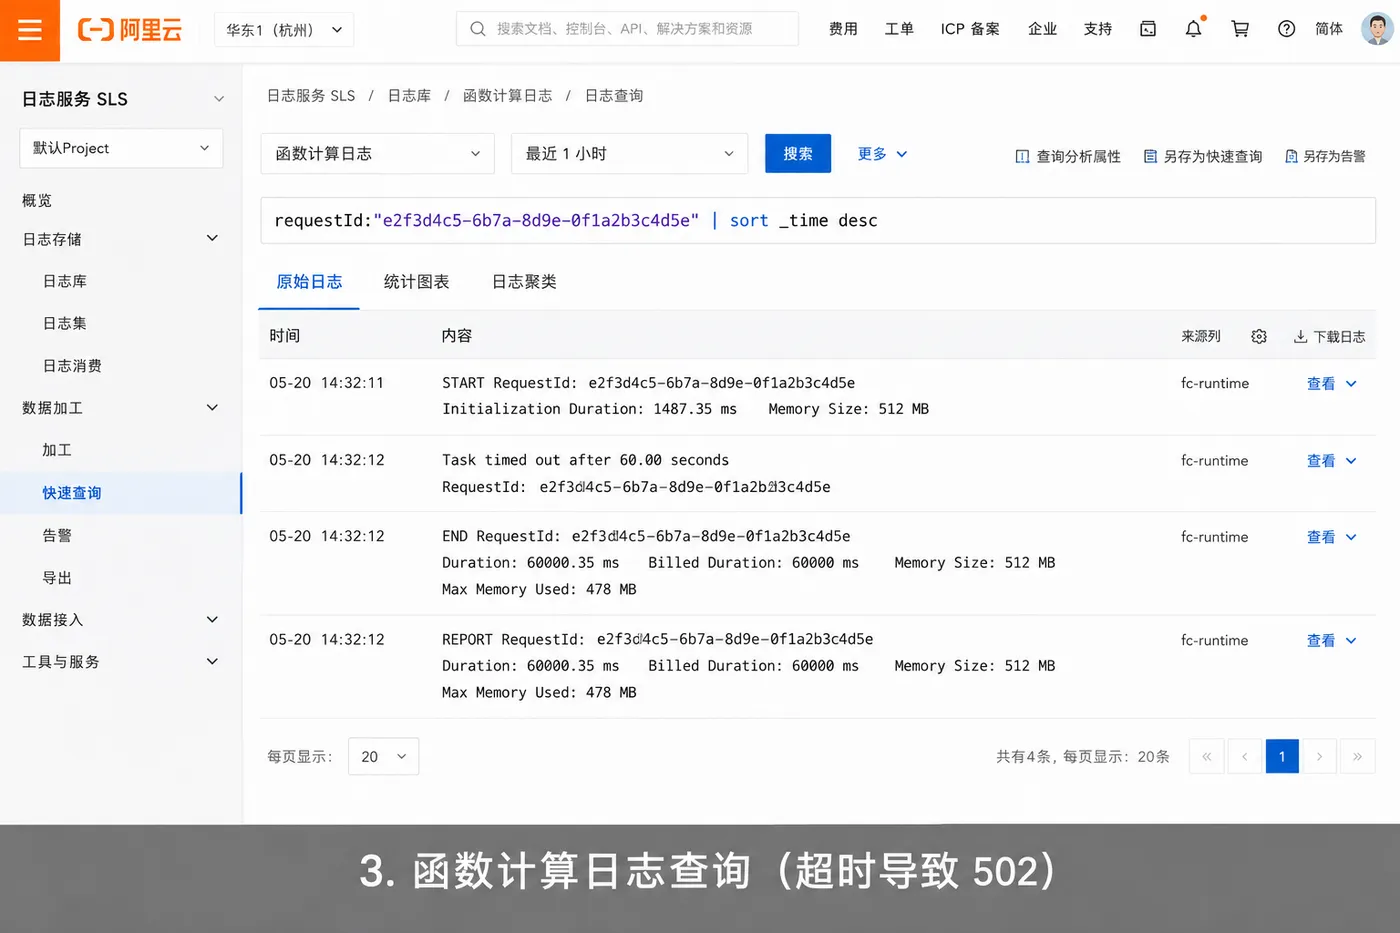Click 另存为告警
1400x933 pixels.
pyautogui.click(x=1325, y=156)
